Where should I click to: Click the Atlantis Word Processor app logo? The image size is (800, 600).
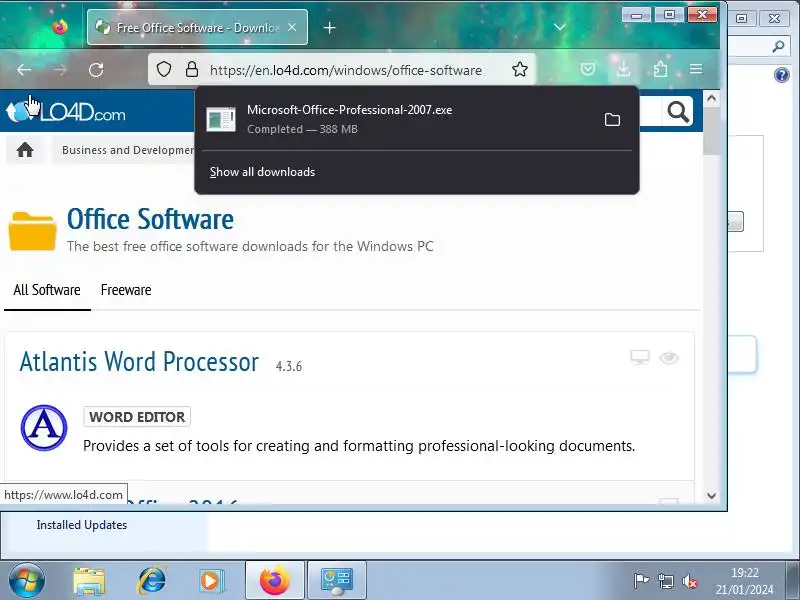click(44, 428)
